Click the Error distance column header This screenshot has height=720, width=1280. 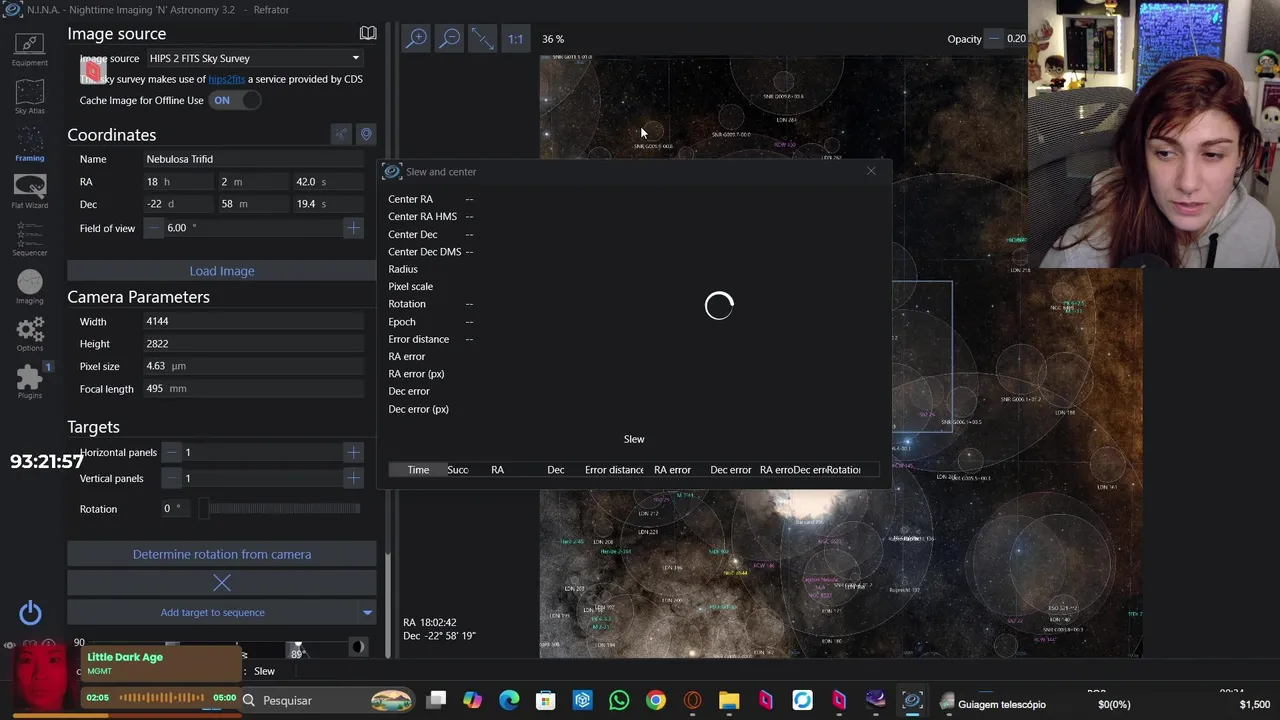click(614, 470)
